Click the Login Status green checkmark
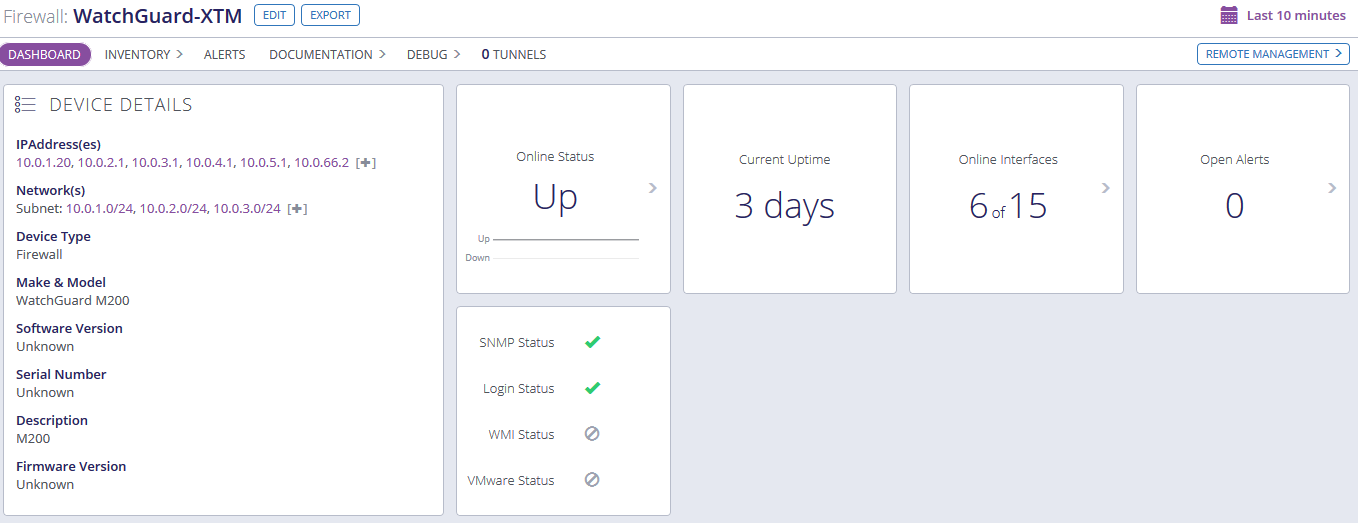This screenshot has width=1358, height=523. click(x=592, y=388)
